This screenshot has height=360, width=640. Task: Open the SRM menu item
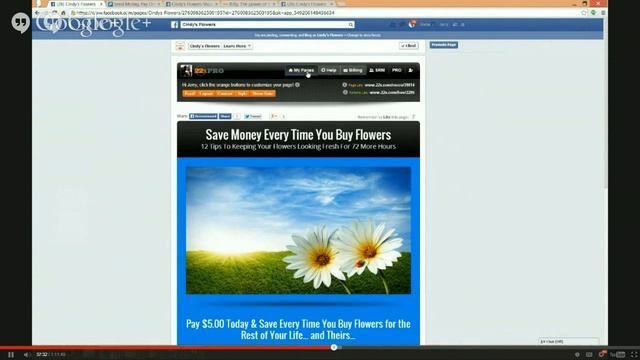pyautogui.click(x=377, y=70)
